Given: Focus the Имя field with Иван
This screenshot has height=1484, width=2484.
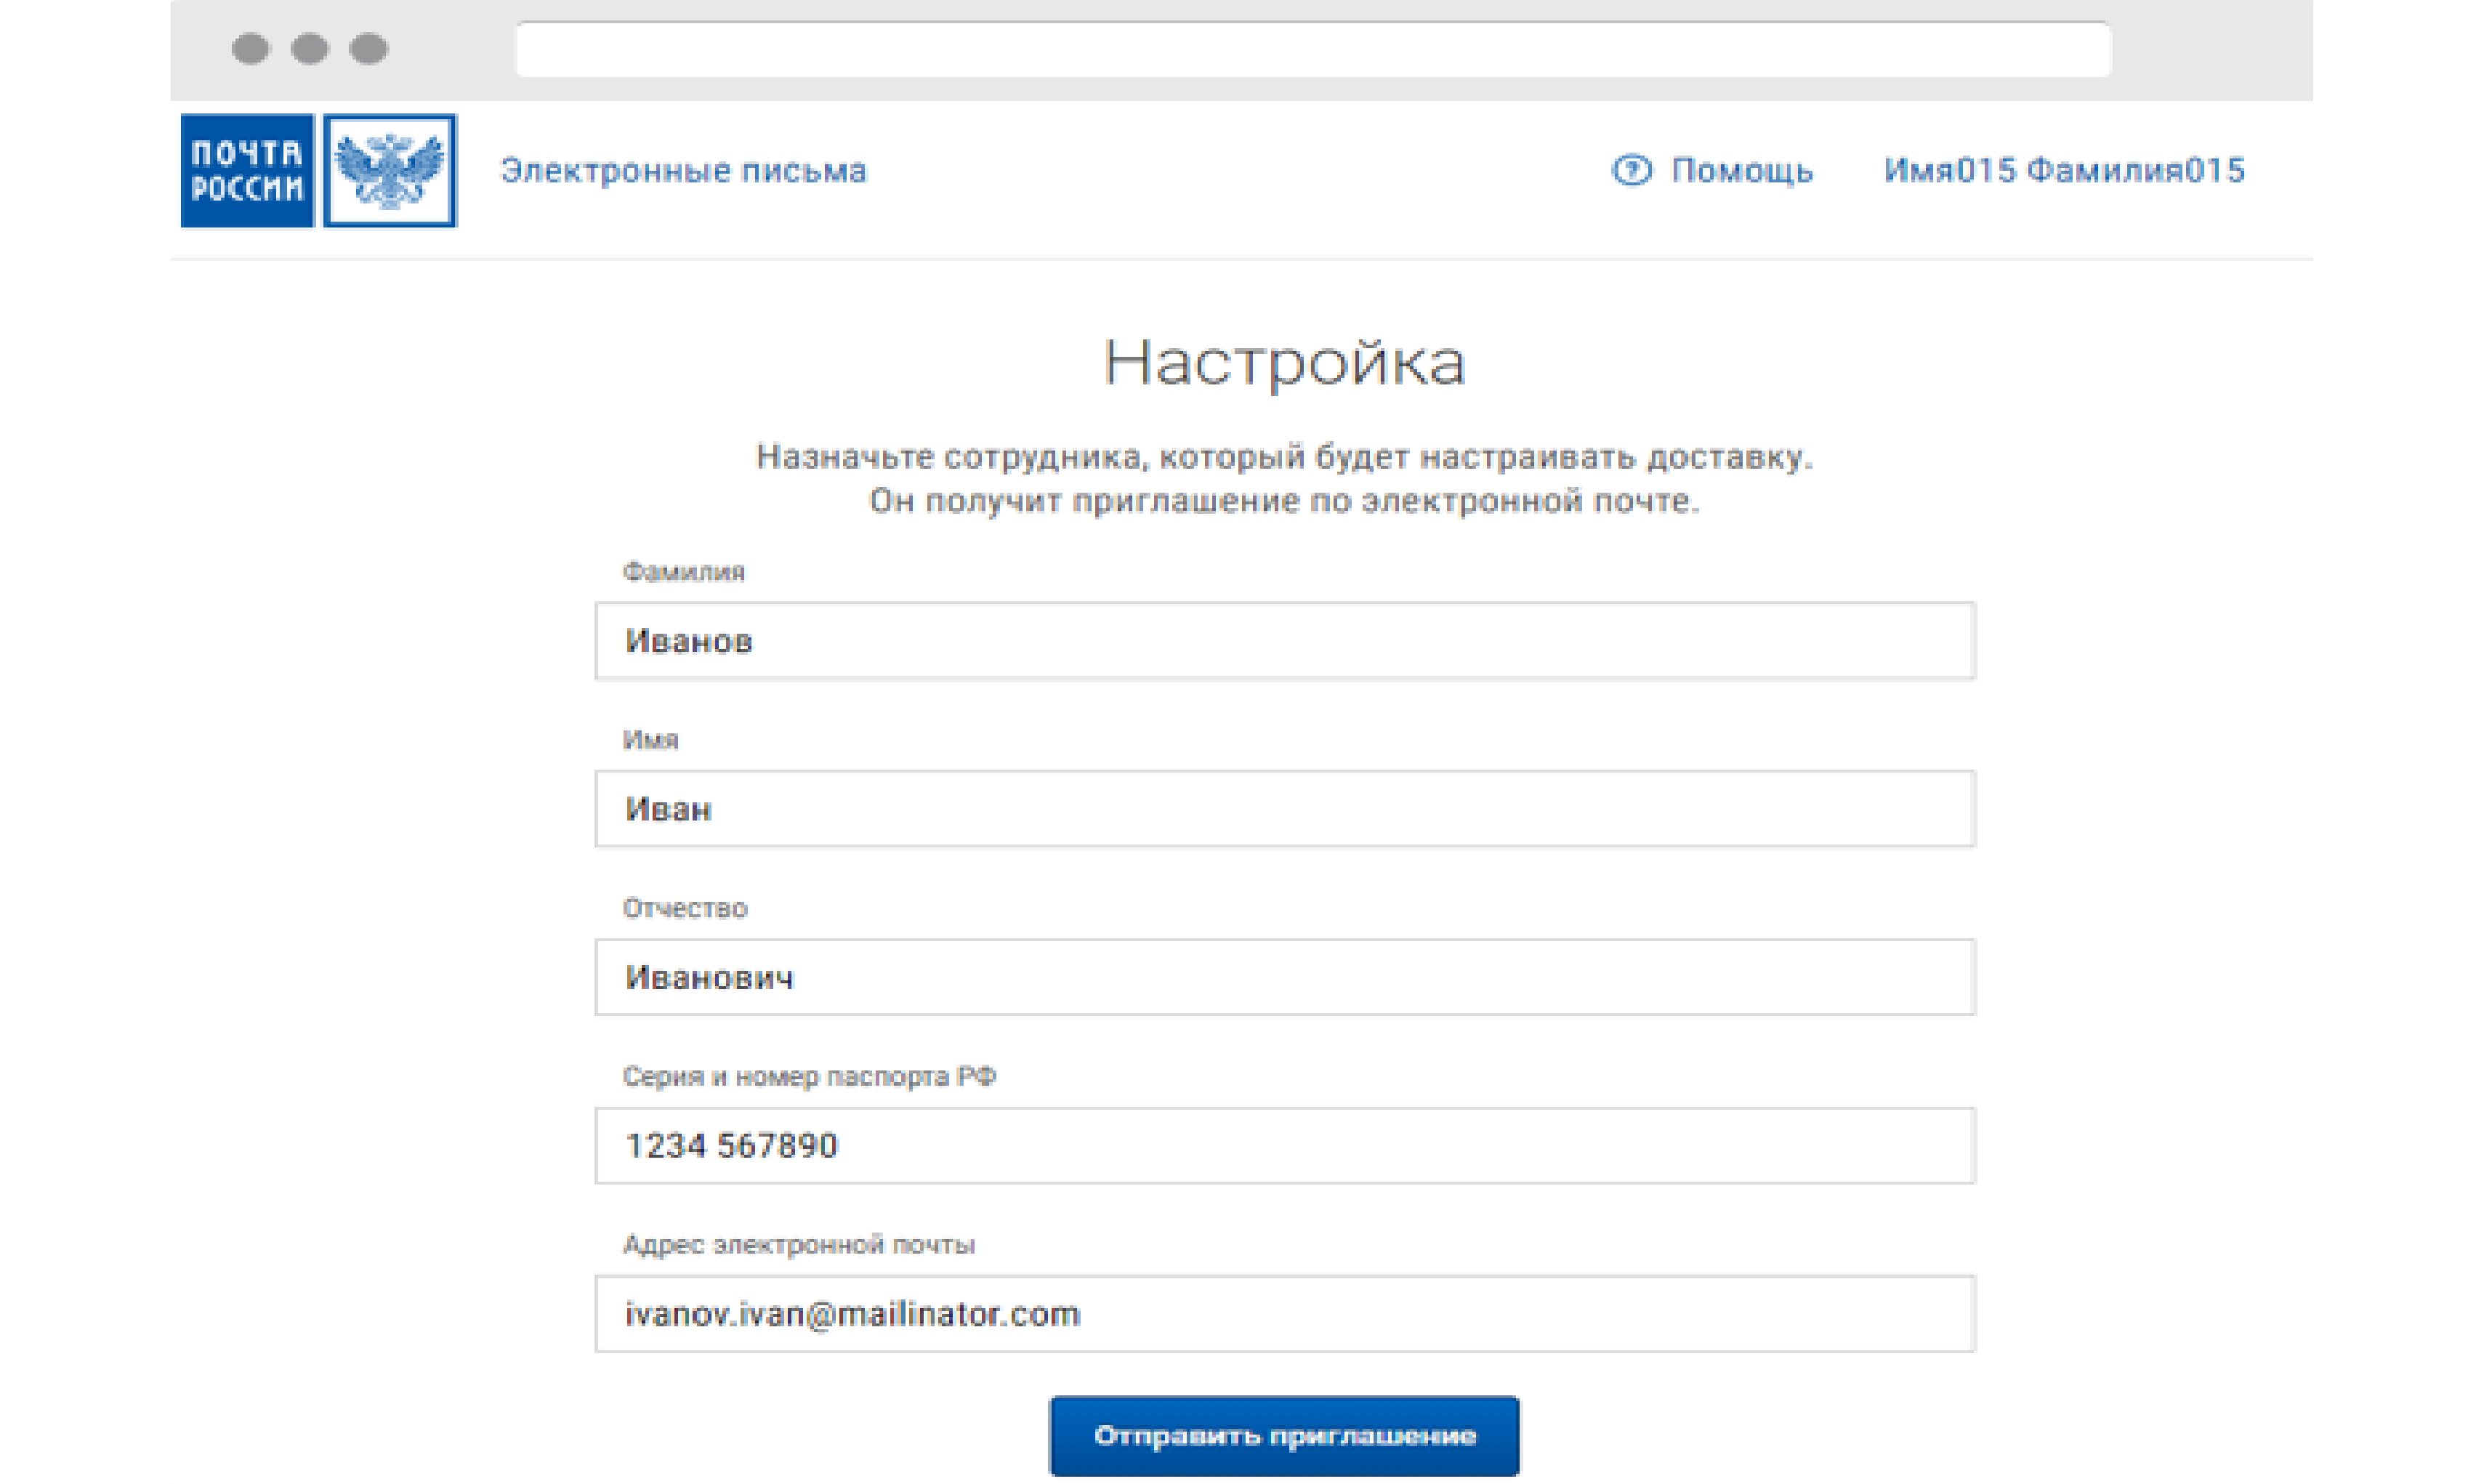Looking at the screenshot, I should 1284,809.
